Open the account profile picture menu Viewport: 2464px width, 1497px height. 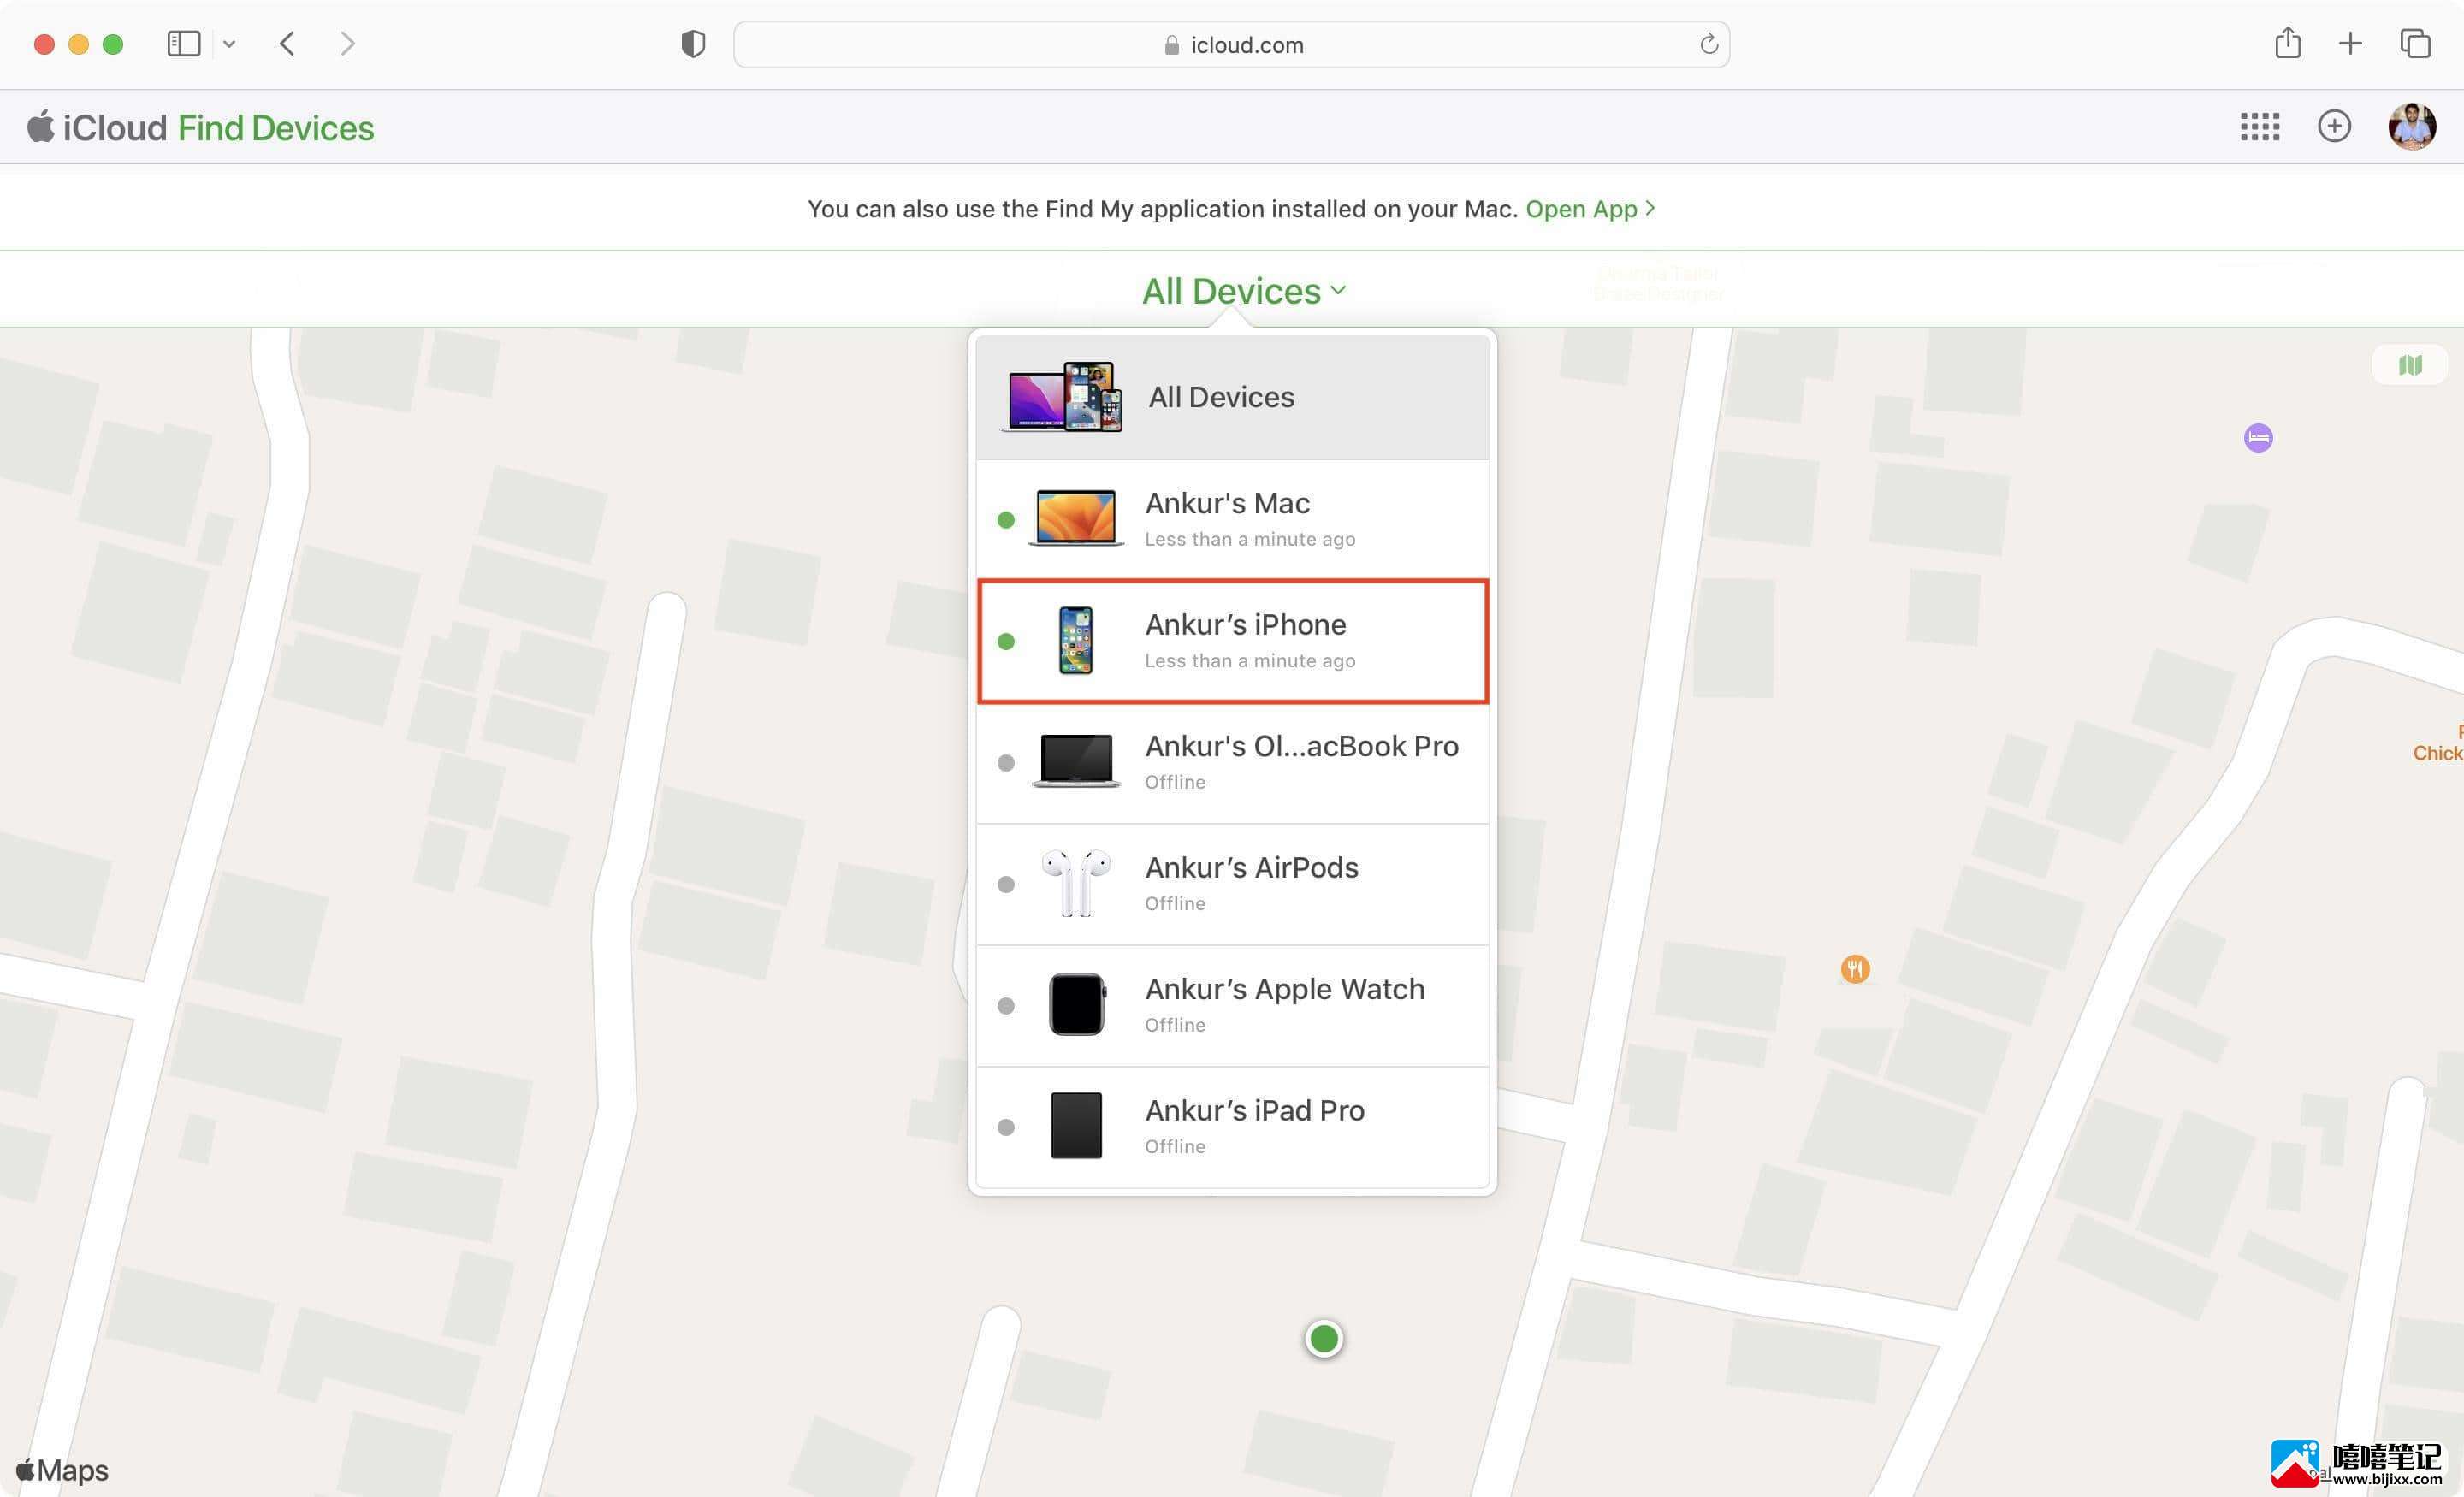2411,126
